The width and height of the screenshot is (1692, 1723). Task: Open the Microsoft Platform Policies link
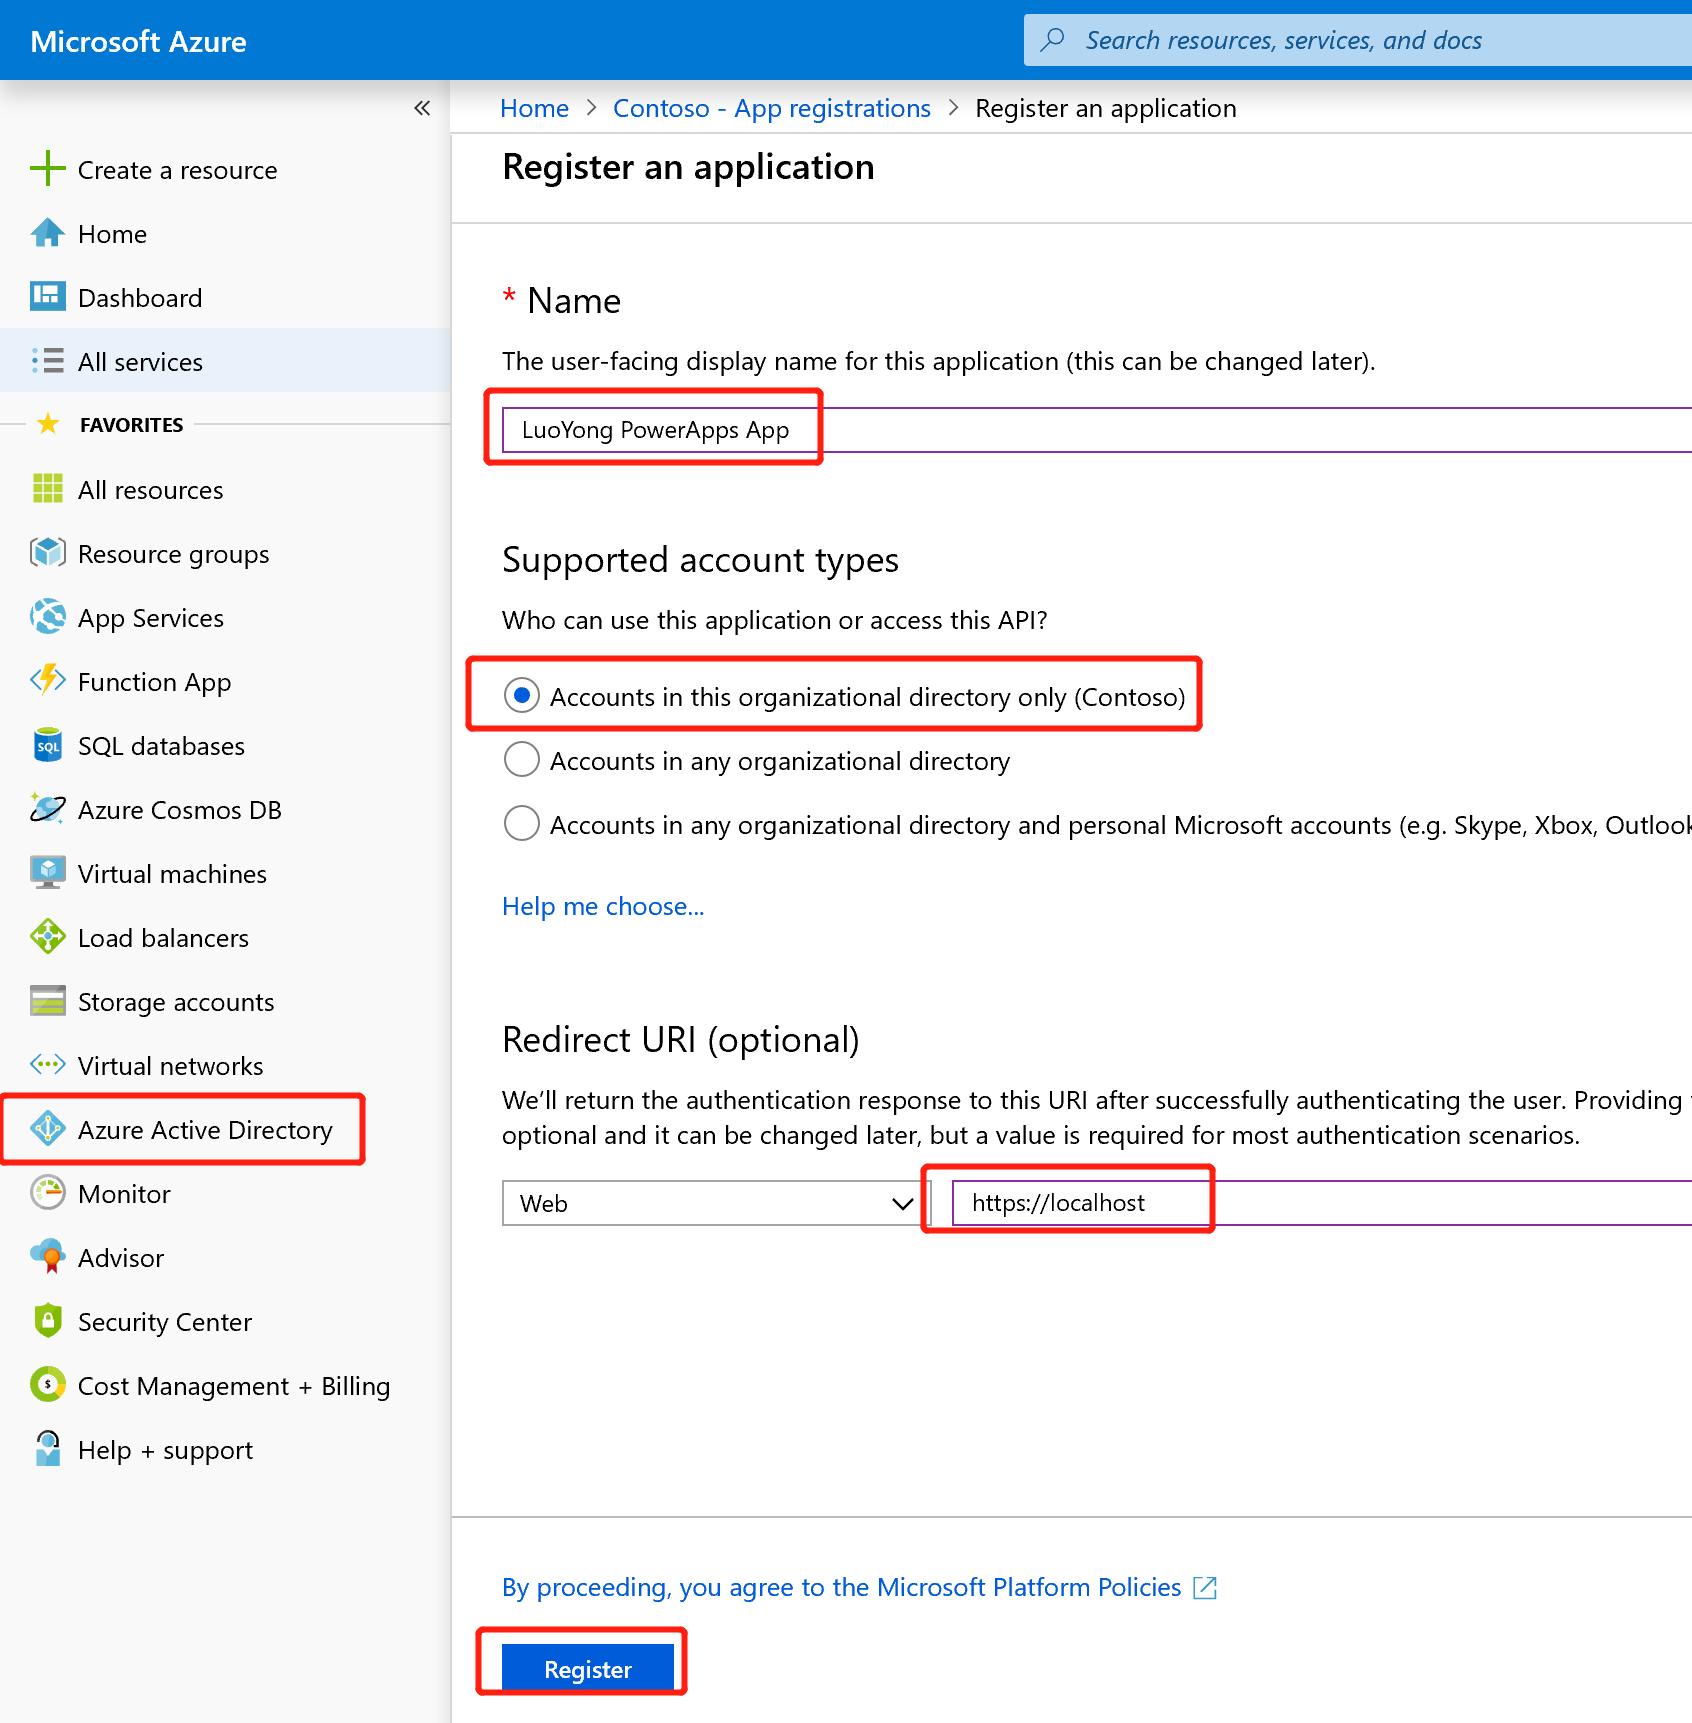click(841, 1587)
